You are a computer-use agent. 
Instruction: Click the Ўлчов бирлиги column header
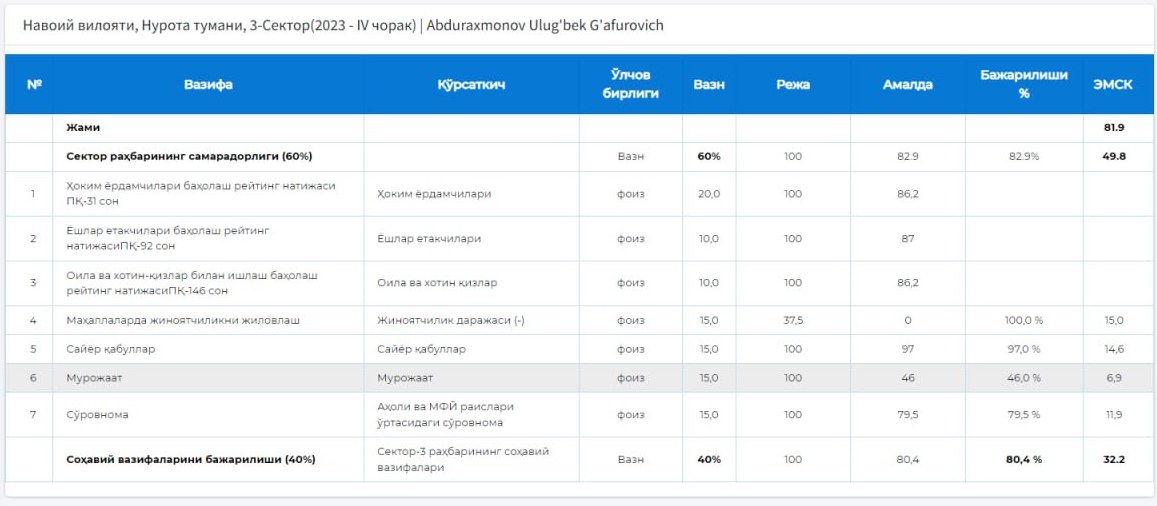(630, 84)
